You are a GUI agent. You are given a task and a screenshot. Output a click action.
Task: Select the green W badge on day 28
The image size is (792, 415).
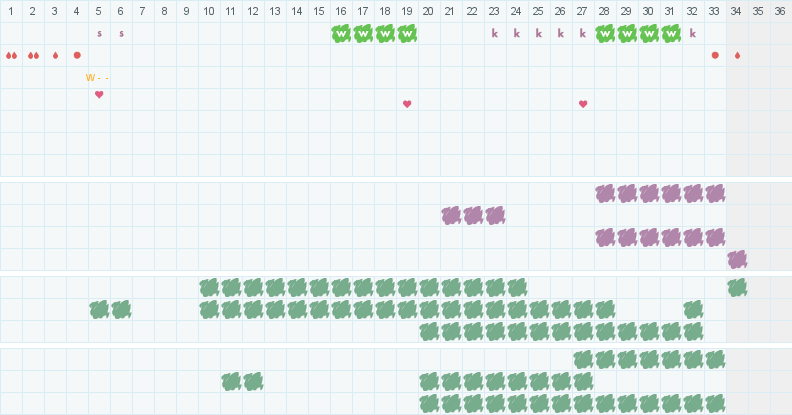click(x=605, y=33)
